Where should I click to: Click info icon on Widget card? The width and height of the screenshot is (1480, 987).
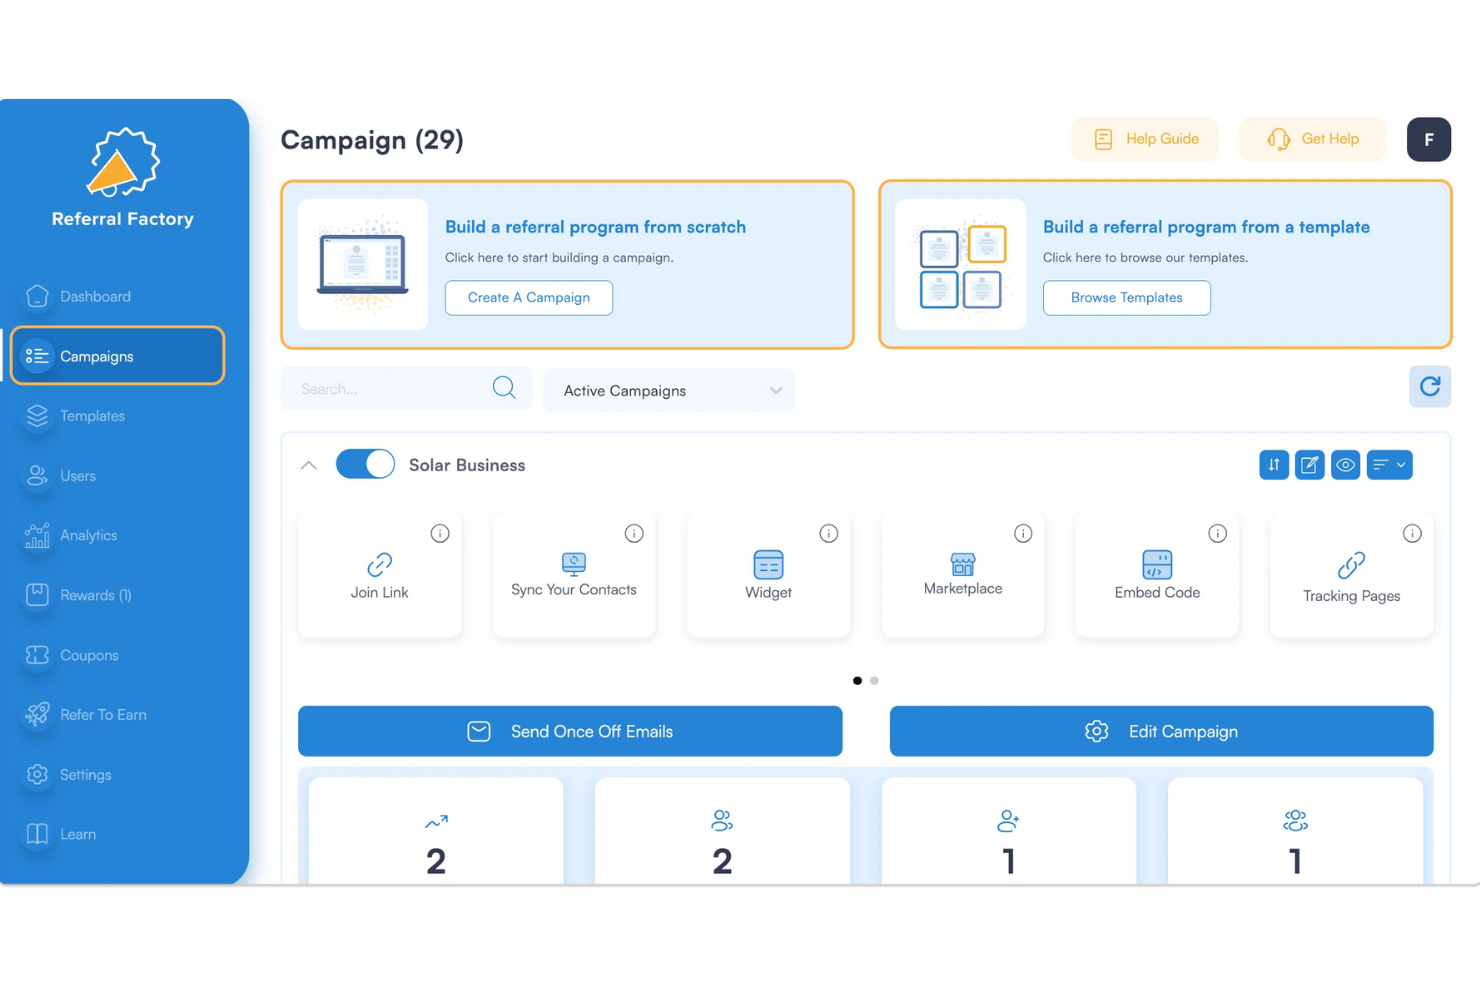point(829,534)
